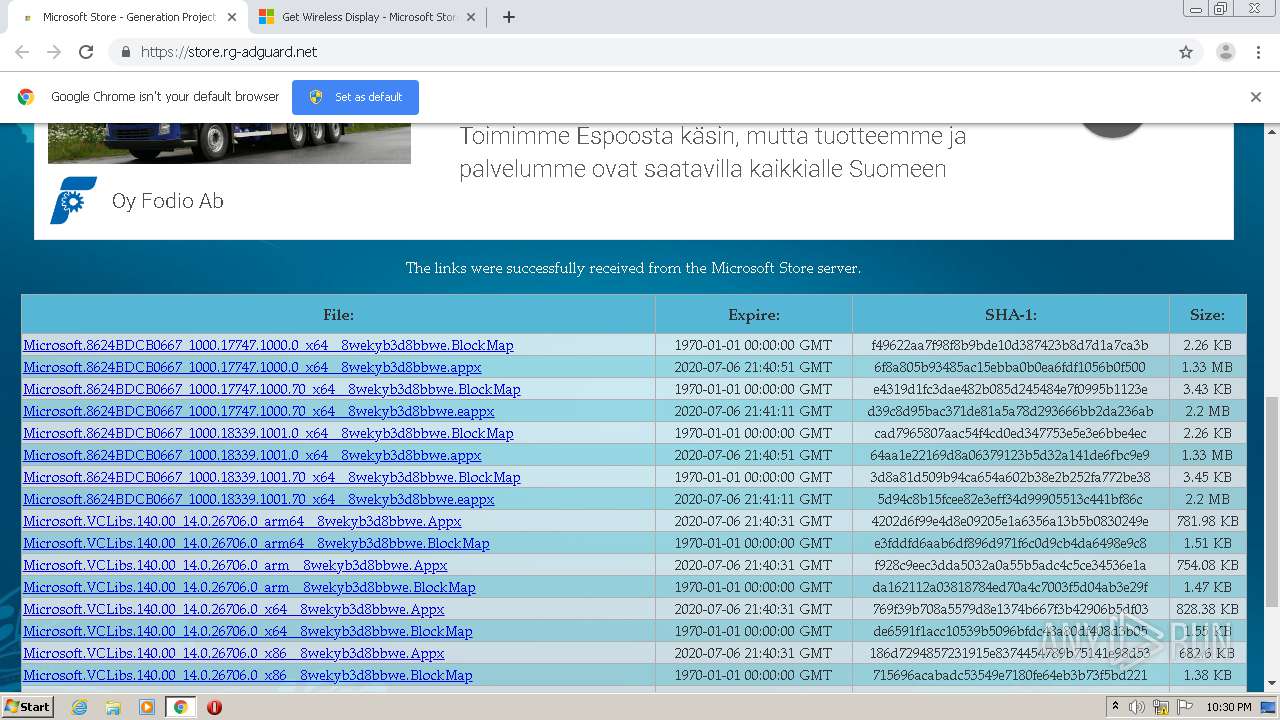The height and width of the screenshot is (720, 1280).
Task: Download VCLibs x86 Appx package
Action: pos(234,653)
